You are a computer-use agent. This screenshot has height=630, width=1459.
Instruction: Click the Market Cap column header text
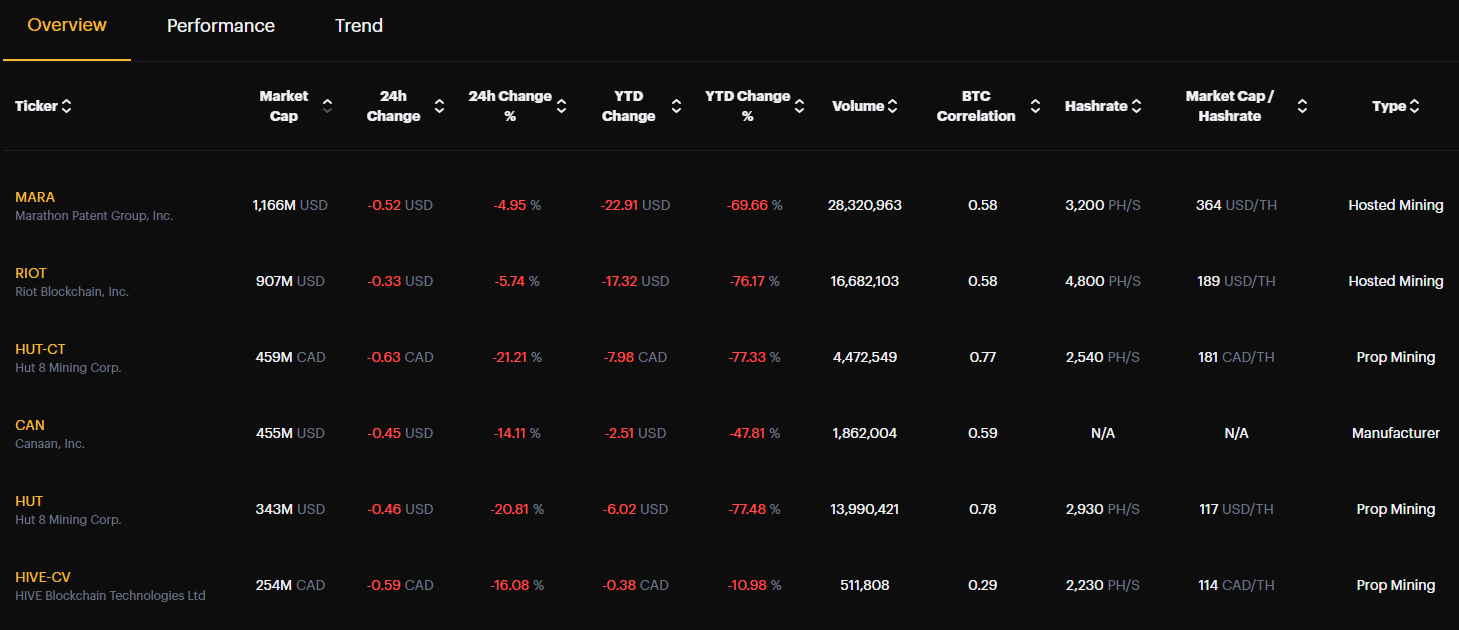point(284,106)
